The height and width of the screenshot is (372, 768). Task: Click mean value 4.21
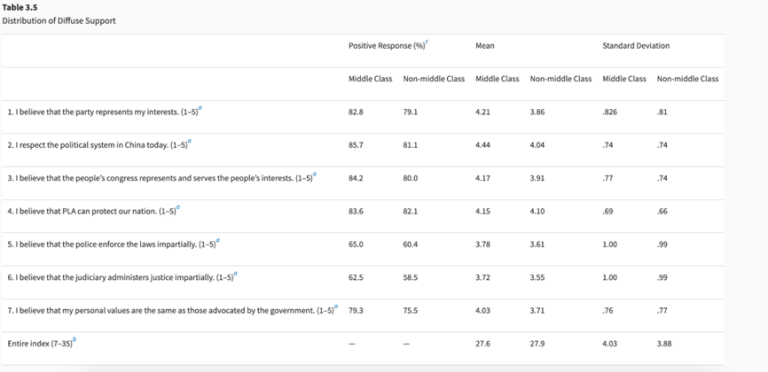[482, 112]
